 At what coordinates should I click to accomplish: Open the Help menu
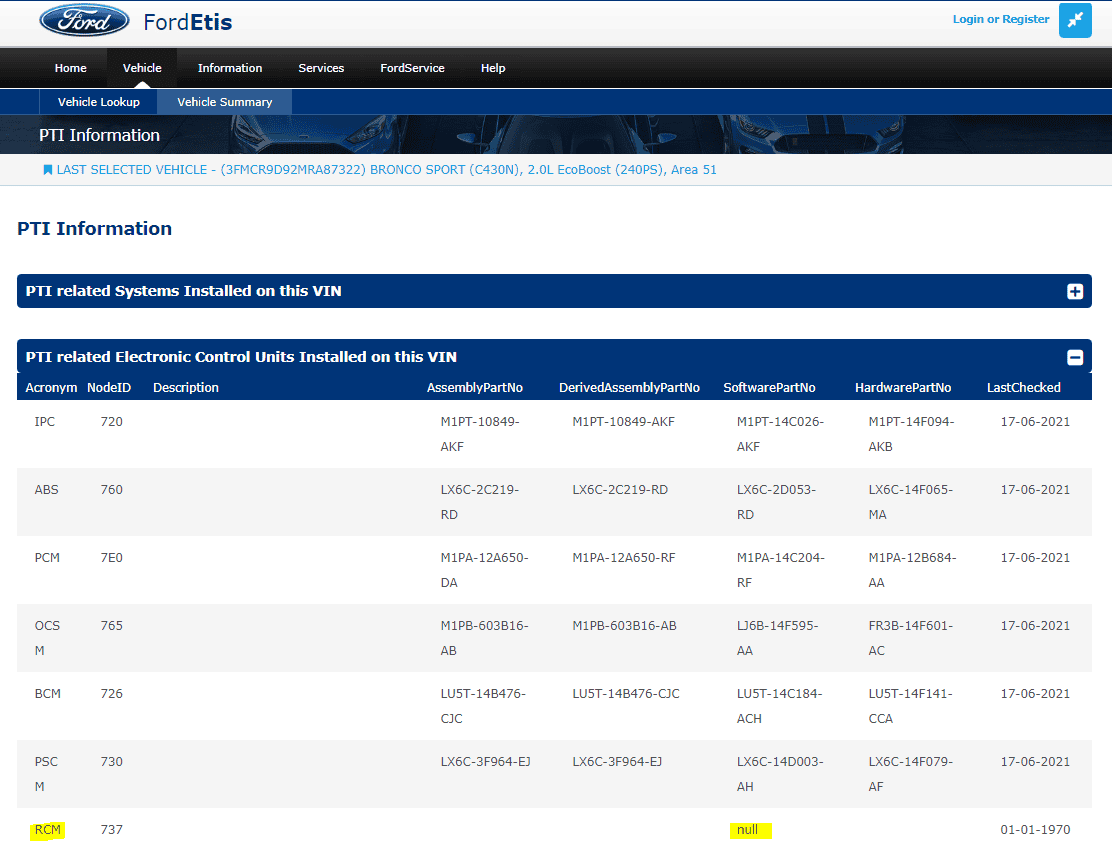tap(493, 68)
